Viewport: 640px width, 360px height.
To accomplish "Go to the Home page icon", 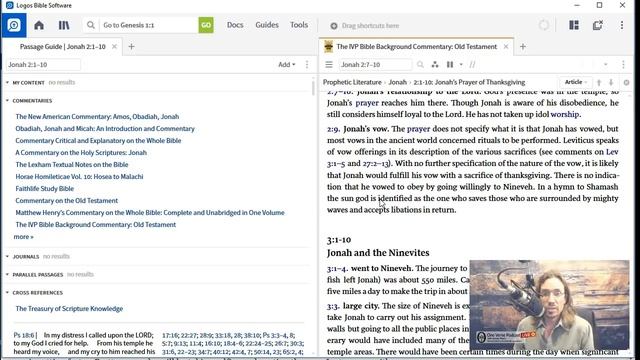I will (39, 25).
